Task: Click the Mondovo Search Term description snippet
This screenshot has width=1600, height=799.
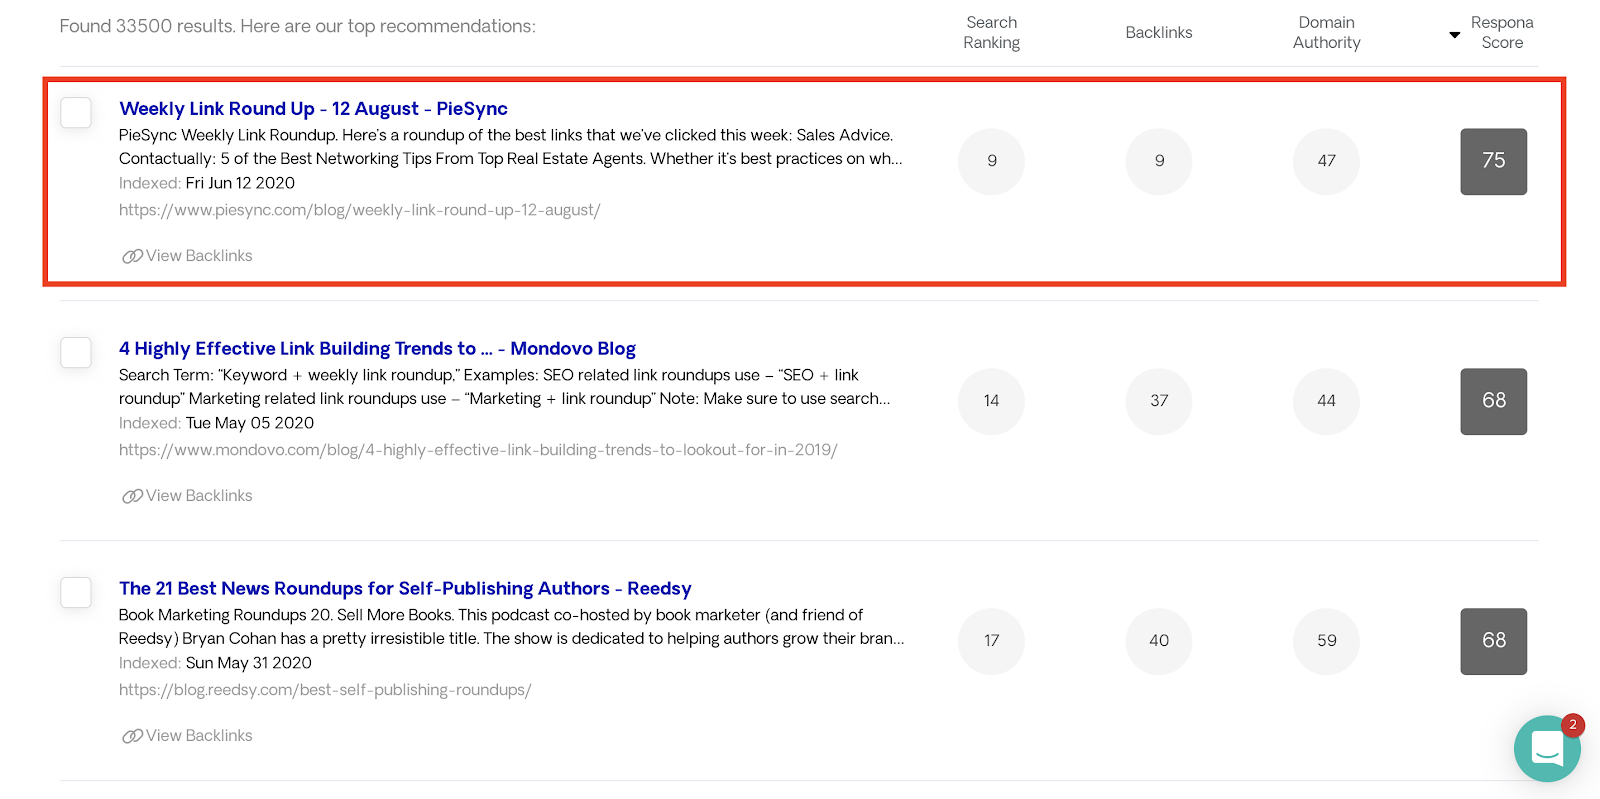Action: pos(505,387)
